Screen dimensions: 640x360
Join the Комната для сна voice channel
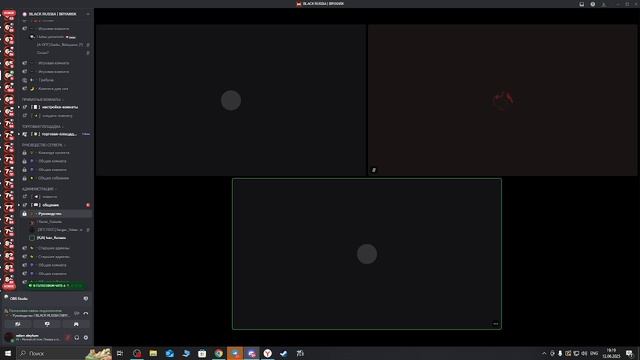(x=56, y=89)
